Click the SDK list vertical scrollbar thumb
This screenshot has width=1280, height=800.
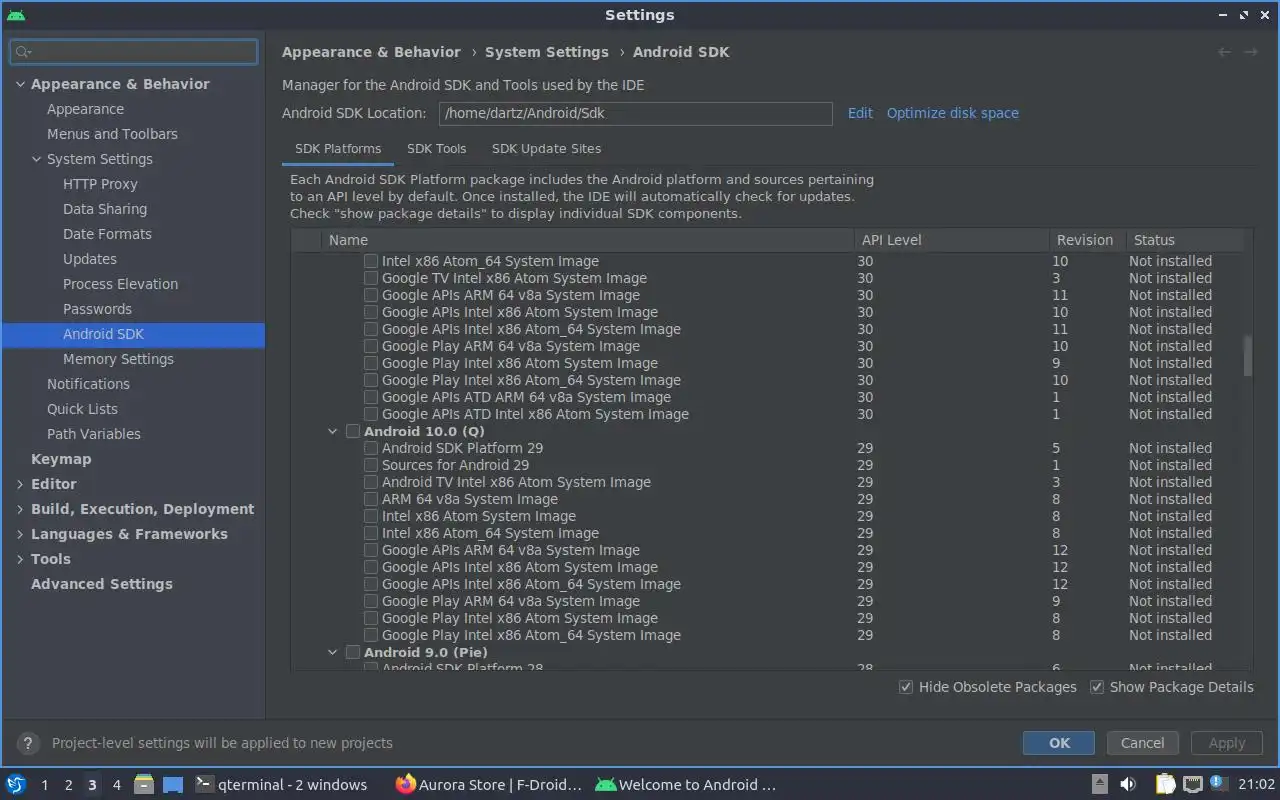[1247, 356]
